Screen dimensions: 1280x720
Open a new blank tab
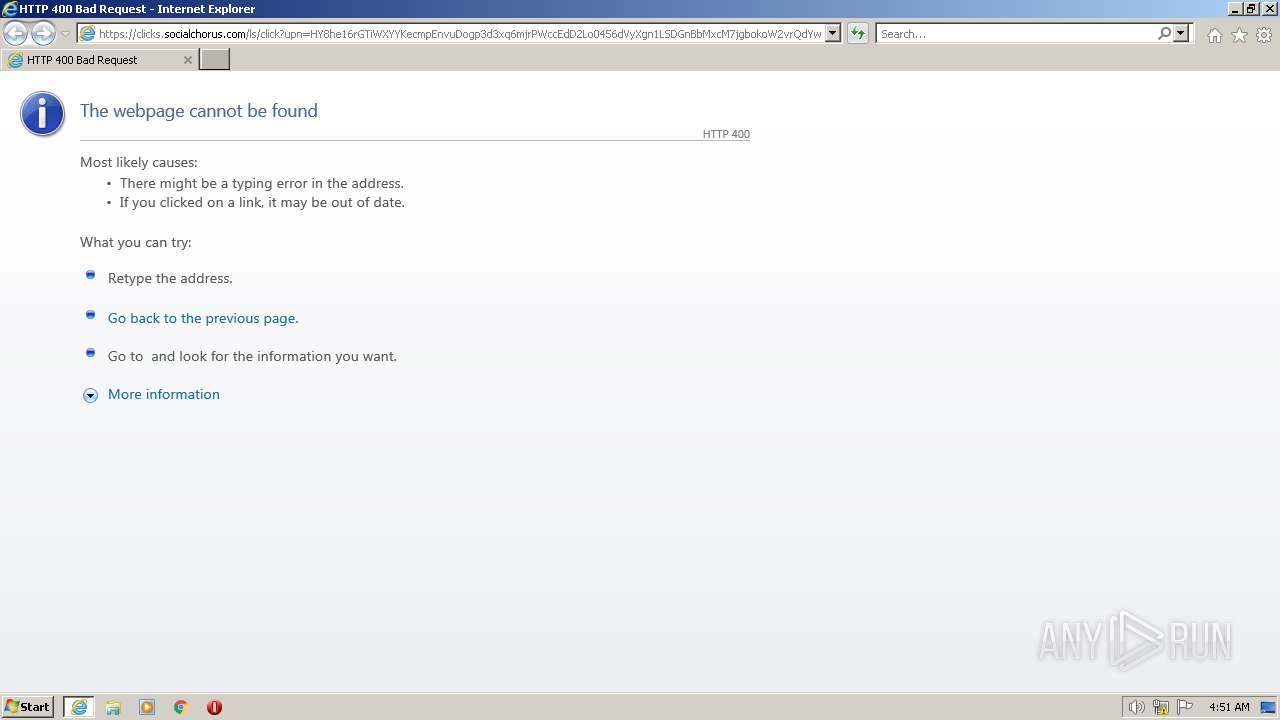tap(215, 60)
